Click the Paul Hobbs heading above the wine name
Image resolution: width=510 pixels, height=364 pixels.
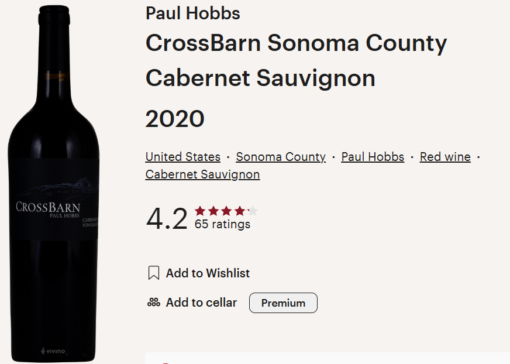pyautogui.click(x=193, y=14)
